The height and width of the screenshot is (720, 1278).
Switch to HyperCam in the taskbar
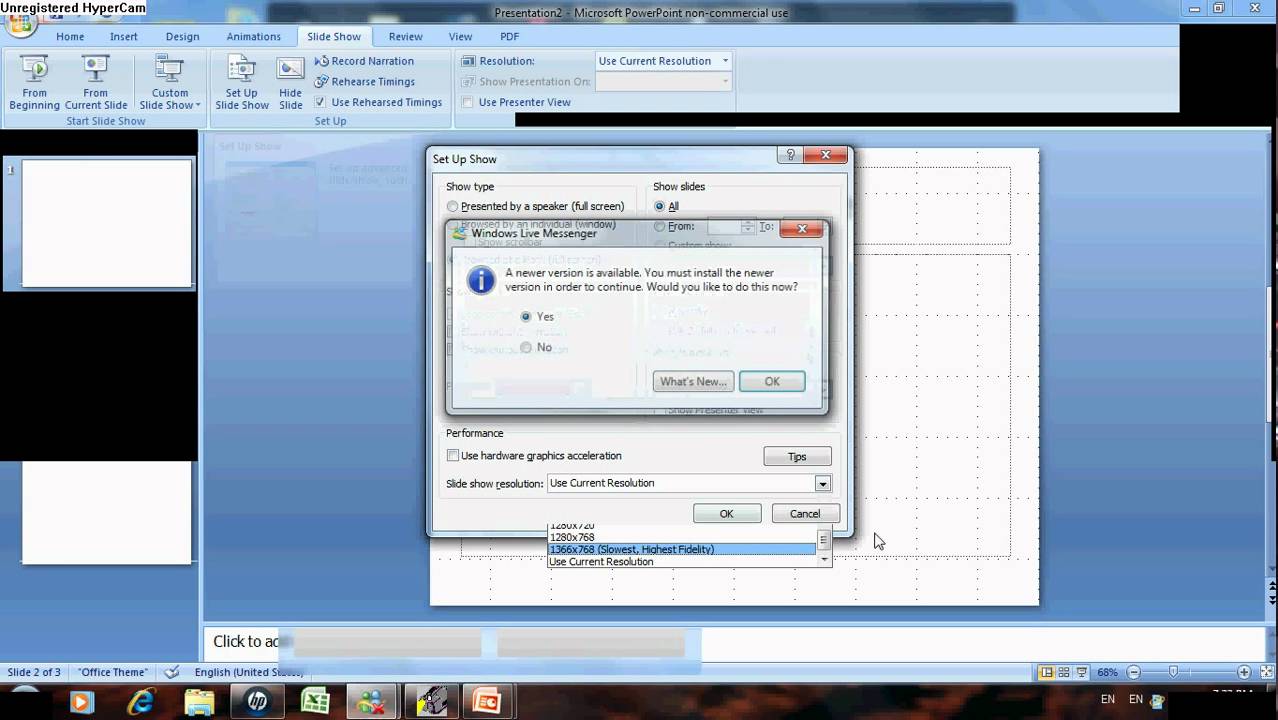[431, 702]
